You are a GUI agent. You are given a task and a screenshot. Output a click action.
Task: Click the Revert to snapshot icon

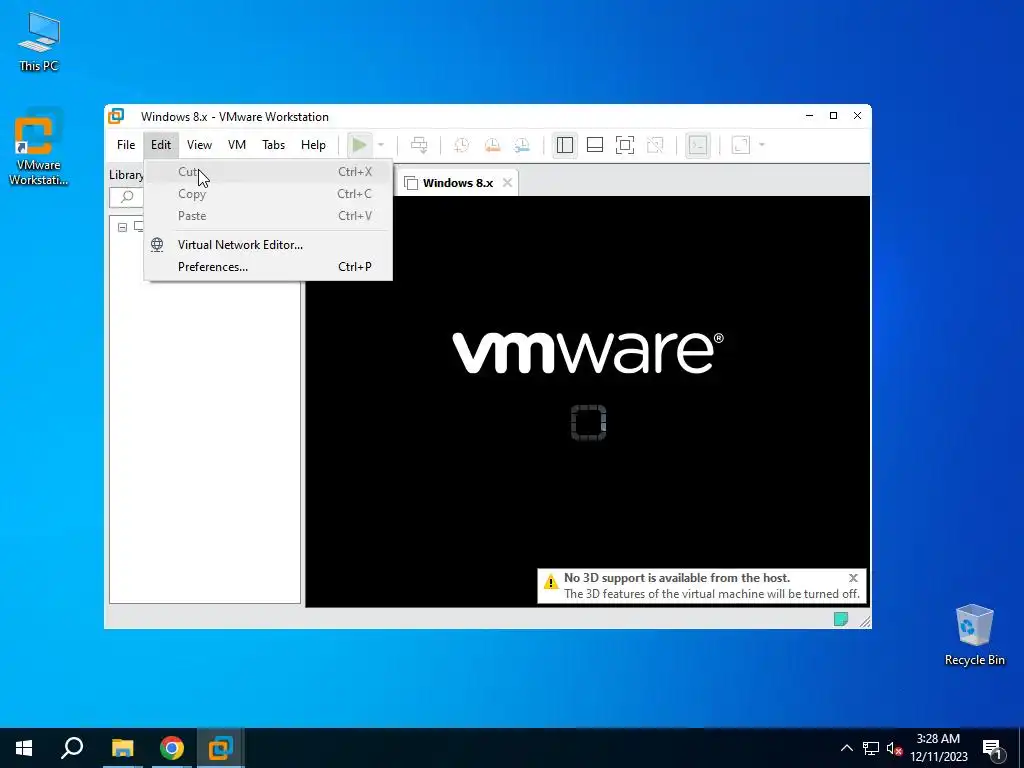click(492, 145)
